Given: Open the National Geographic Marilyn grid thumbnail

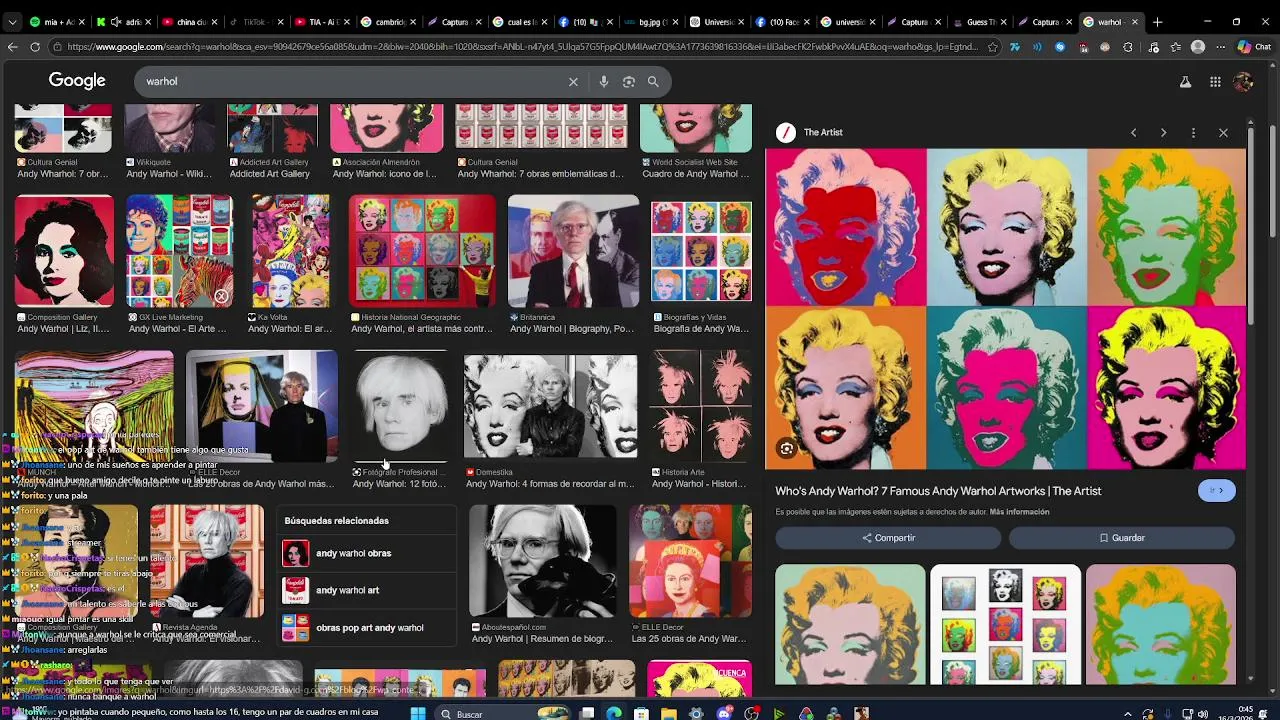Looking at the screenshot, I should pyautogui.click(x=421, y=251).
